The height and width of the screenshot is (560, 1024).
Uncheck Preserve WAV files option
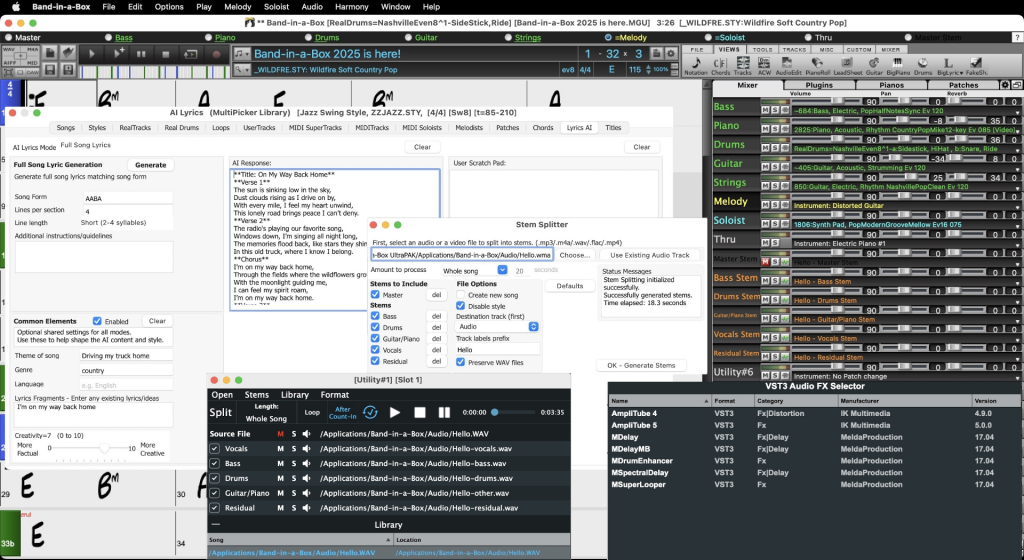461,362
